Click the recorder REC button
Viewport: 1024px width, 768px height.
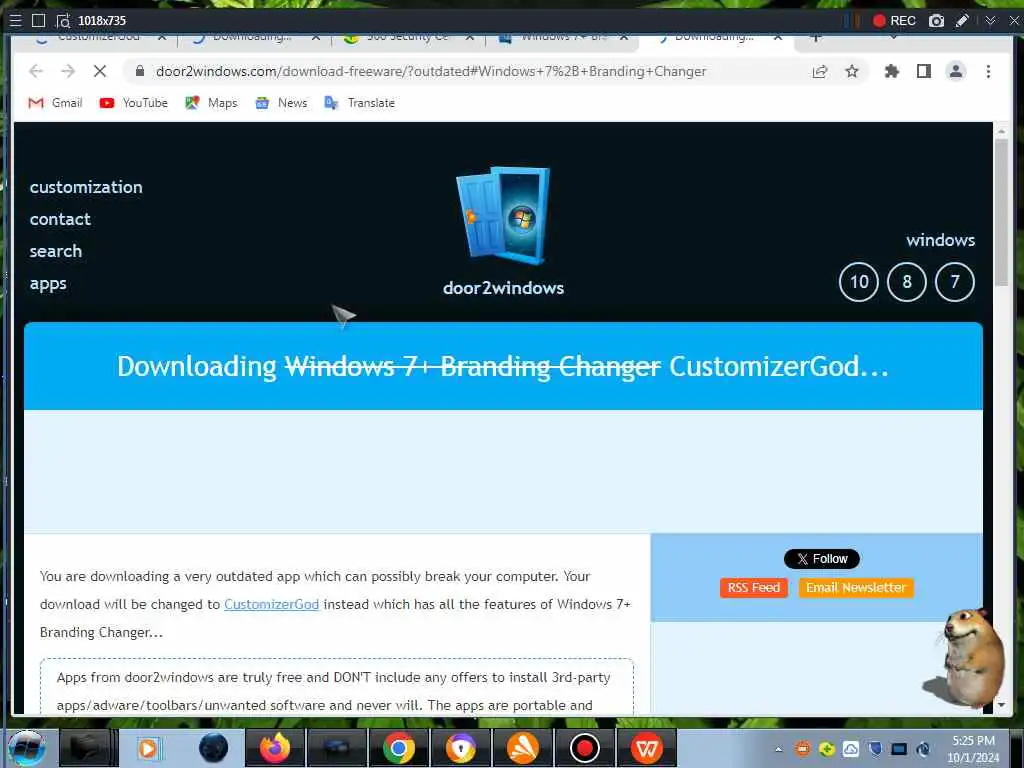tap(895, 21)
